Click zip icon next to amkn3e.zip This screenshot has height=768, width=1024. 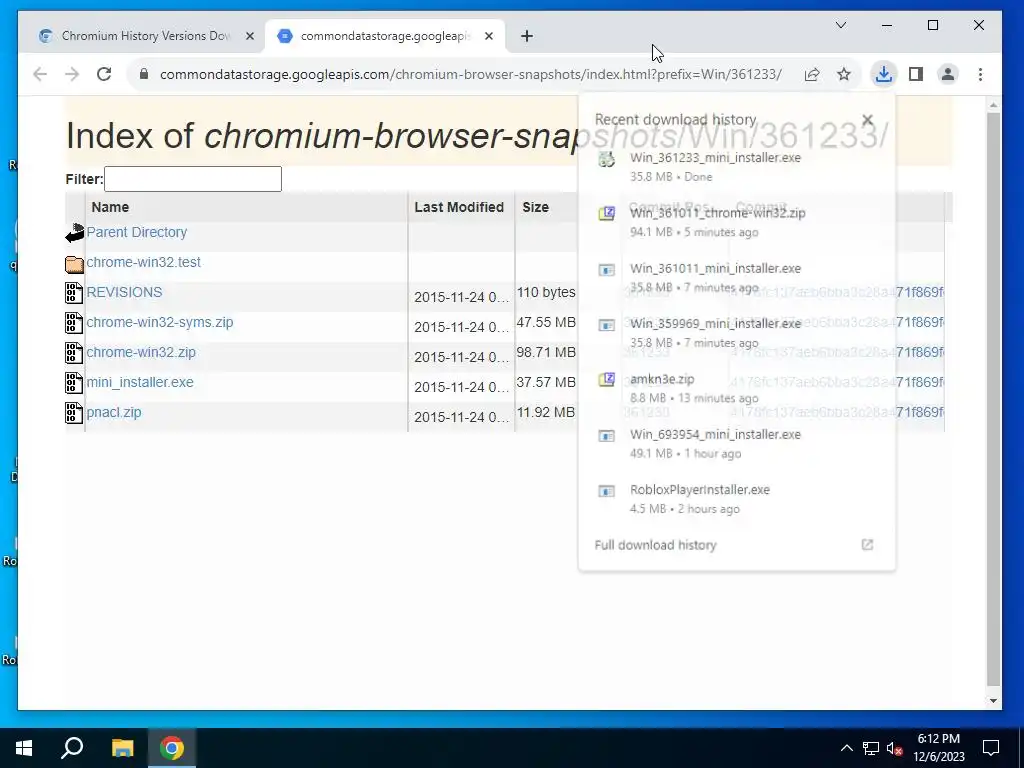pos(607,379)
